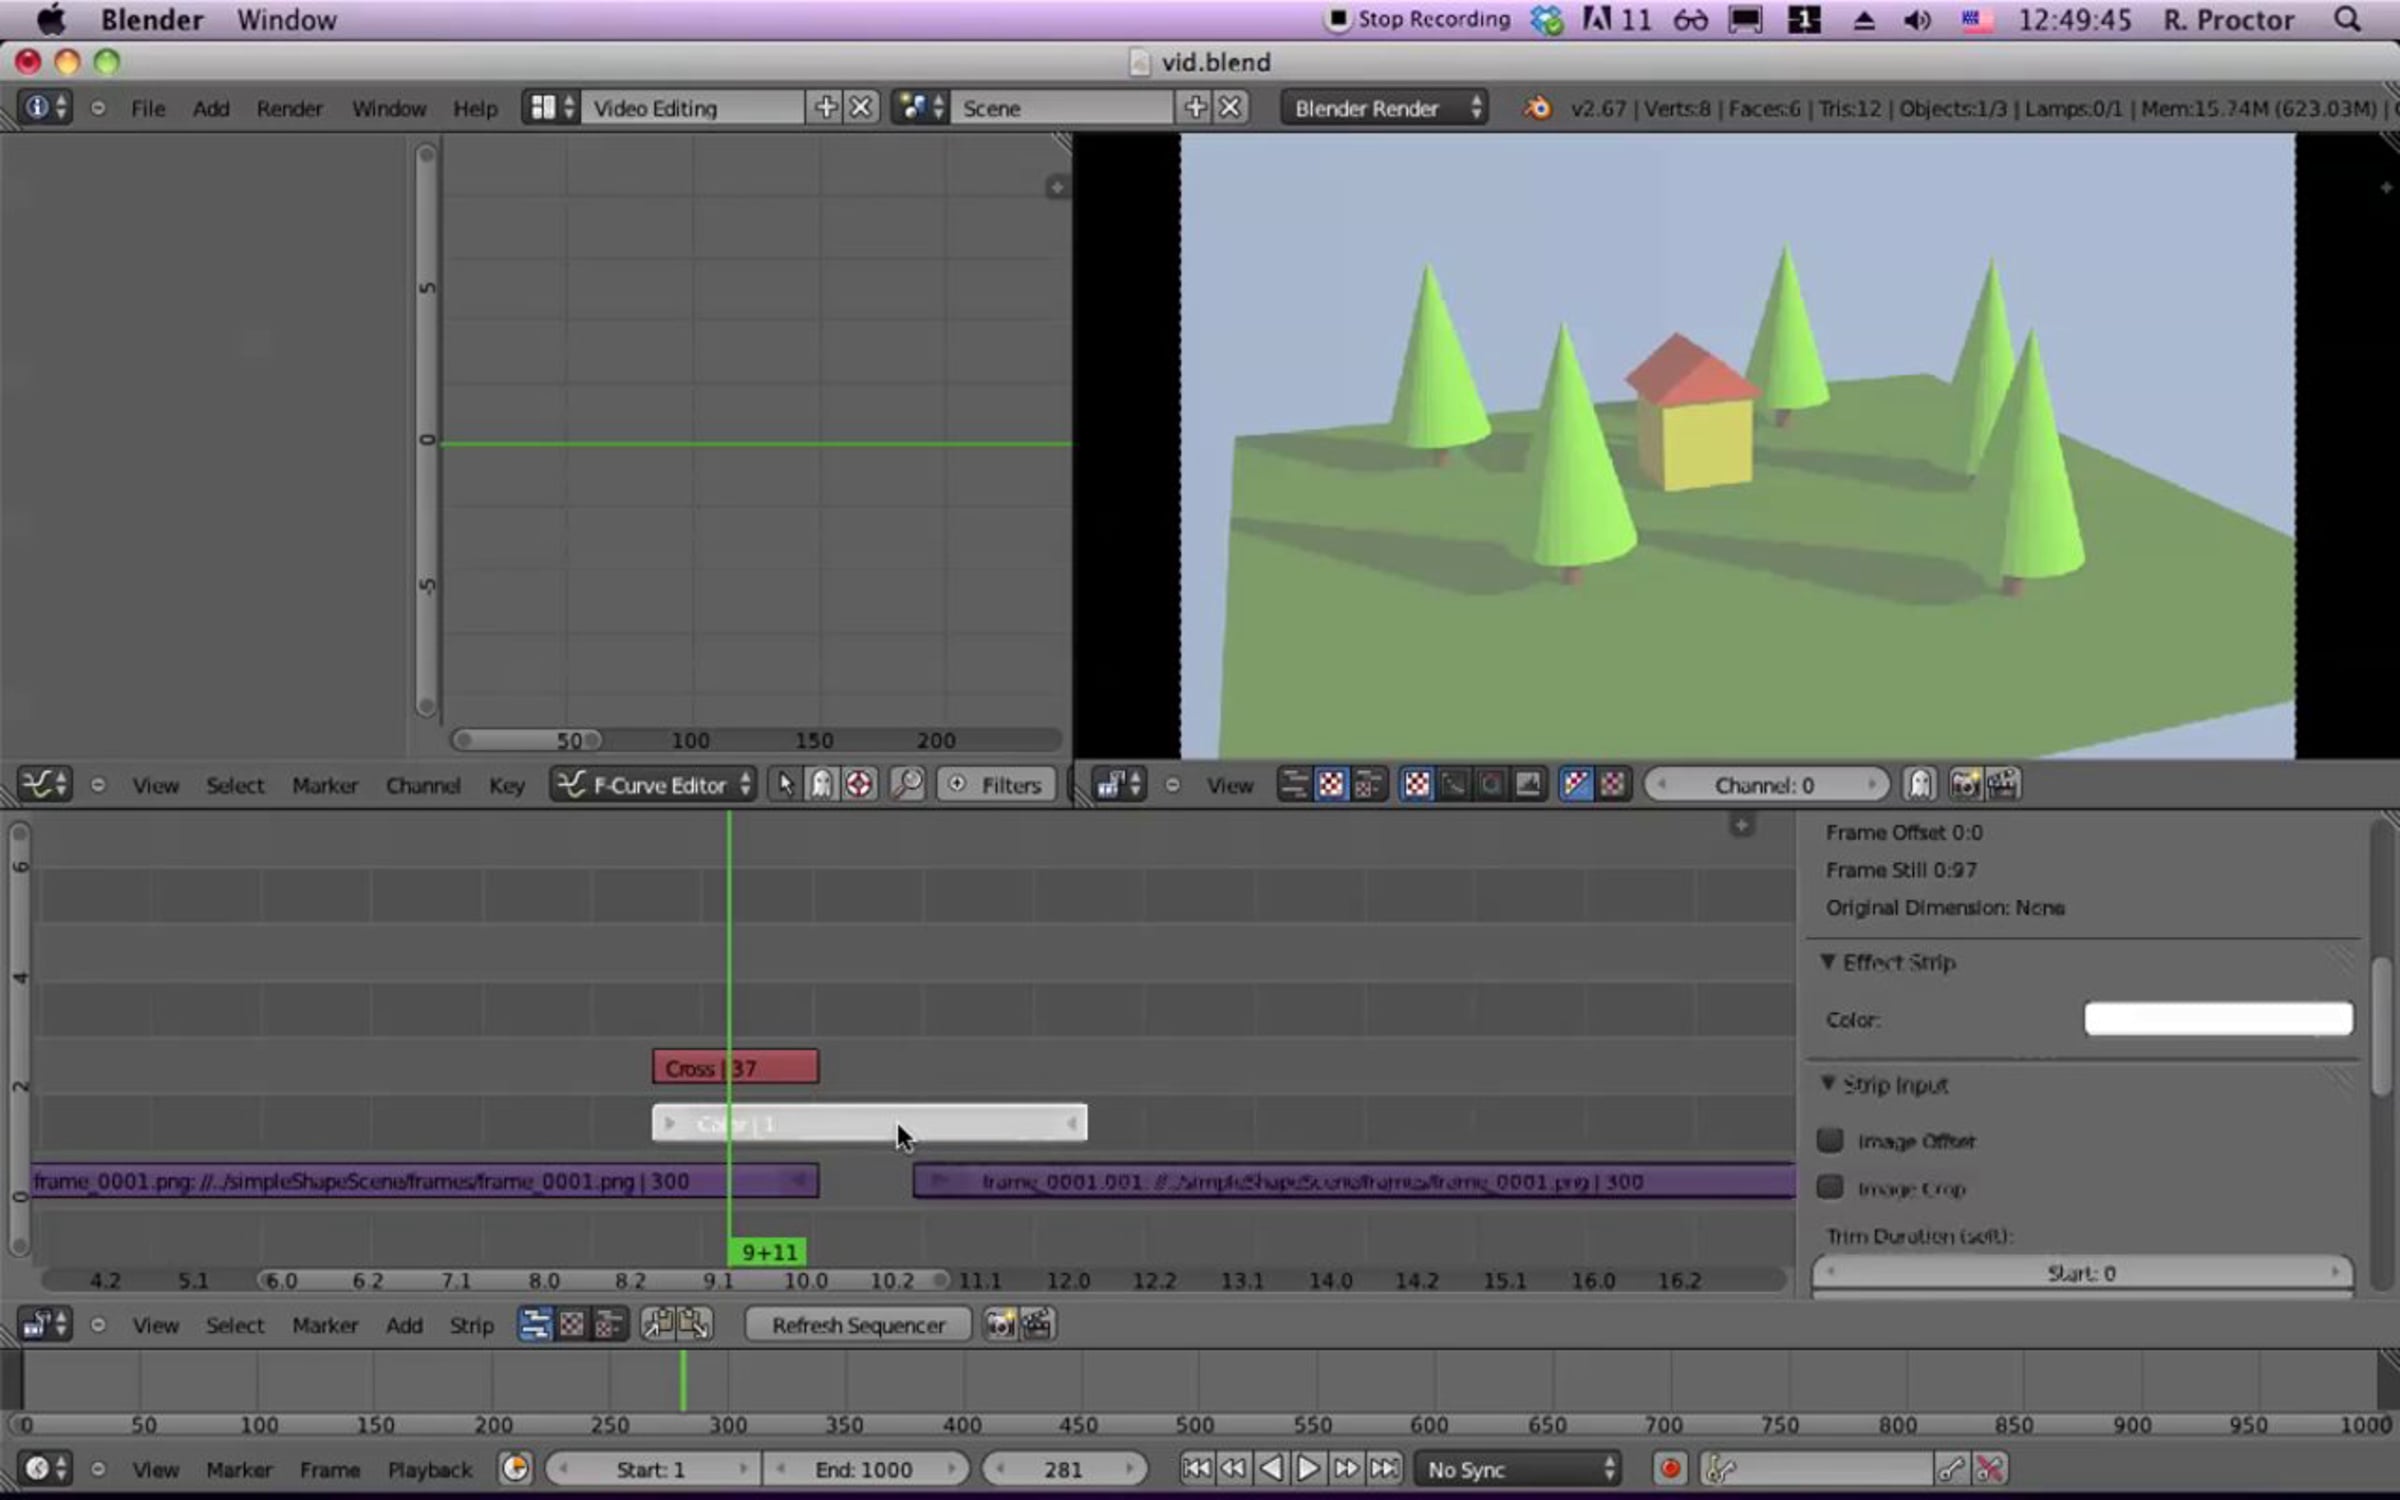The height and width of the screenshot is (1500, 2400).
Task: Open the Blender Render engine dropdown
Action: [1384, 108]
